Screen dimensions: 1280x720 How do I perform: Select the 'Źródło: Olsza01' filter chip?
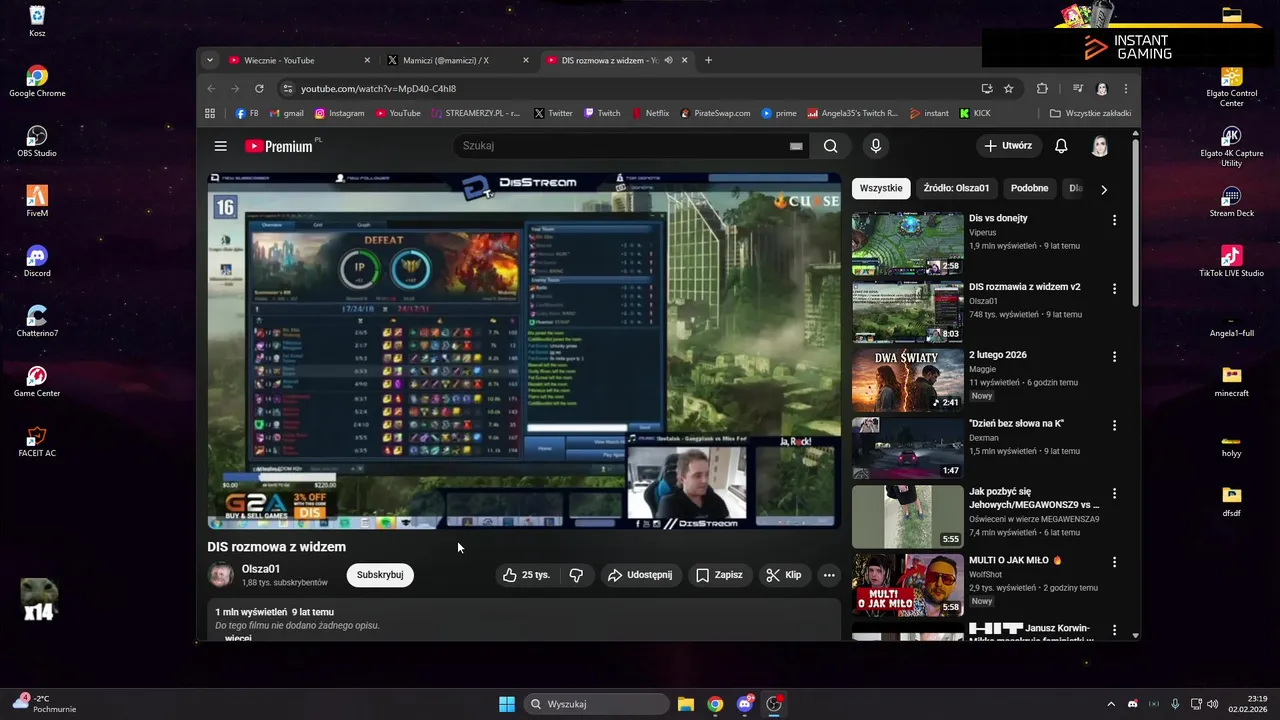pos(956,188)
